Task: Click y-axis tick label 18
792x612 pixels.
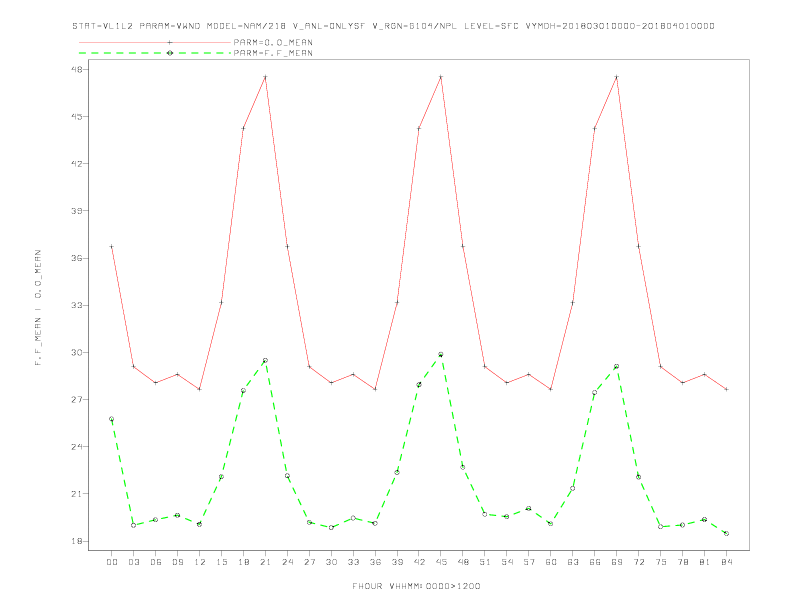Action: click(x=77, y=541)
